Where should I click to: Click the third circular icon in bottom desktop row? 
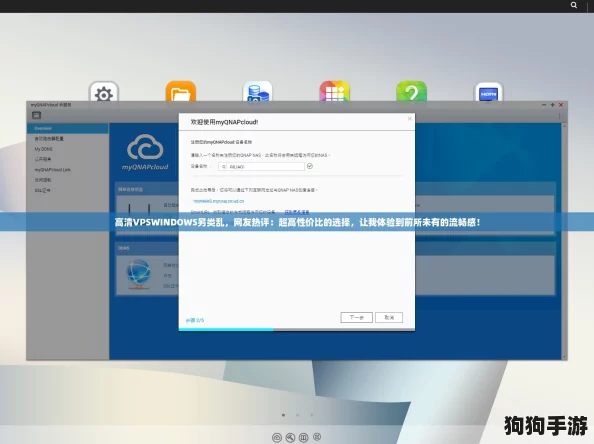(303, 438)
